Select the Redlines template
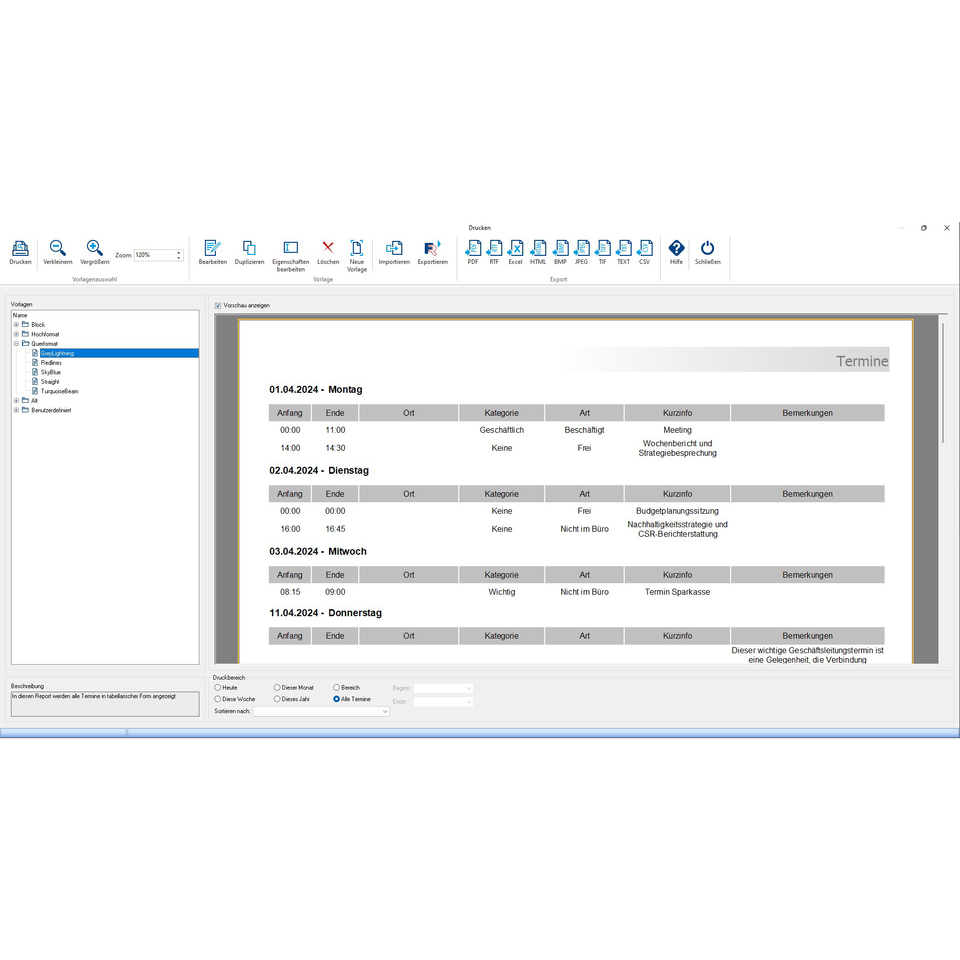960x960 pixels. [x=51, y=362]
